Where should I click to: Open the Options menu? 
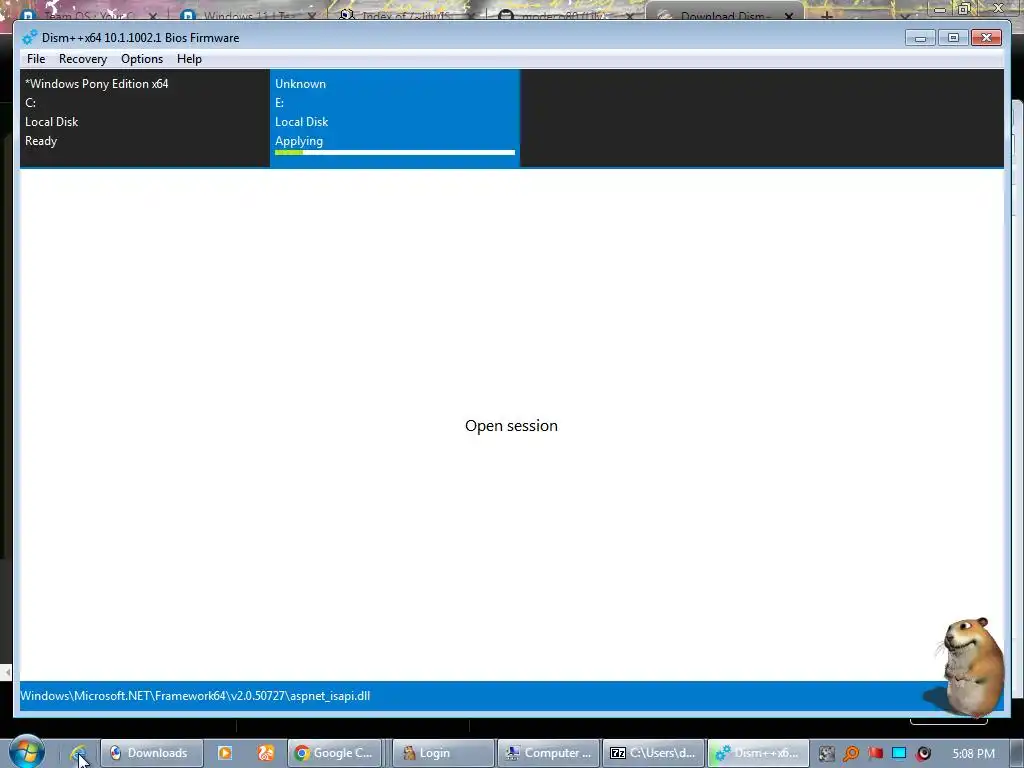142,59
